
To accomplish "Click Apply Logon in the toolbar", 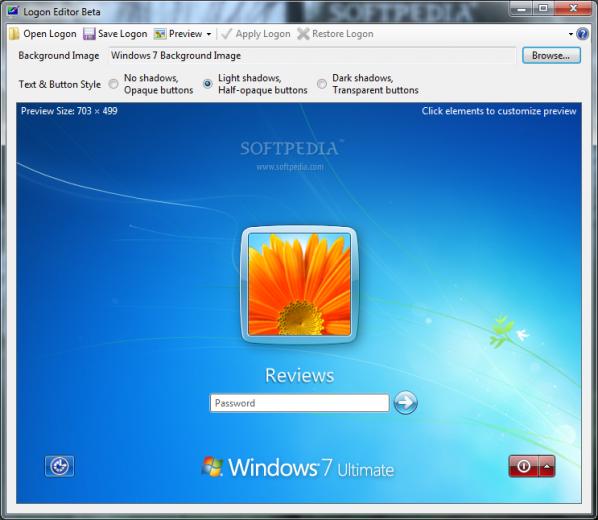I will [x=256, y=34].
